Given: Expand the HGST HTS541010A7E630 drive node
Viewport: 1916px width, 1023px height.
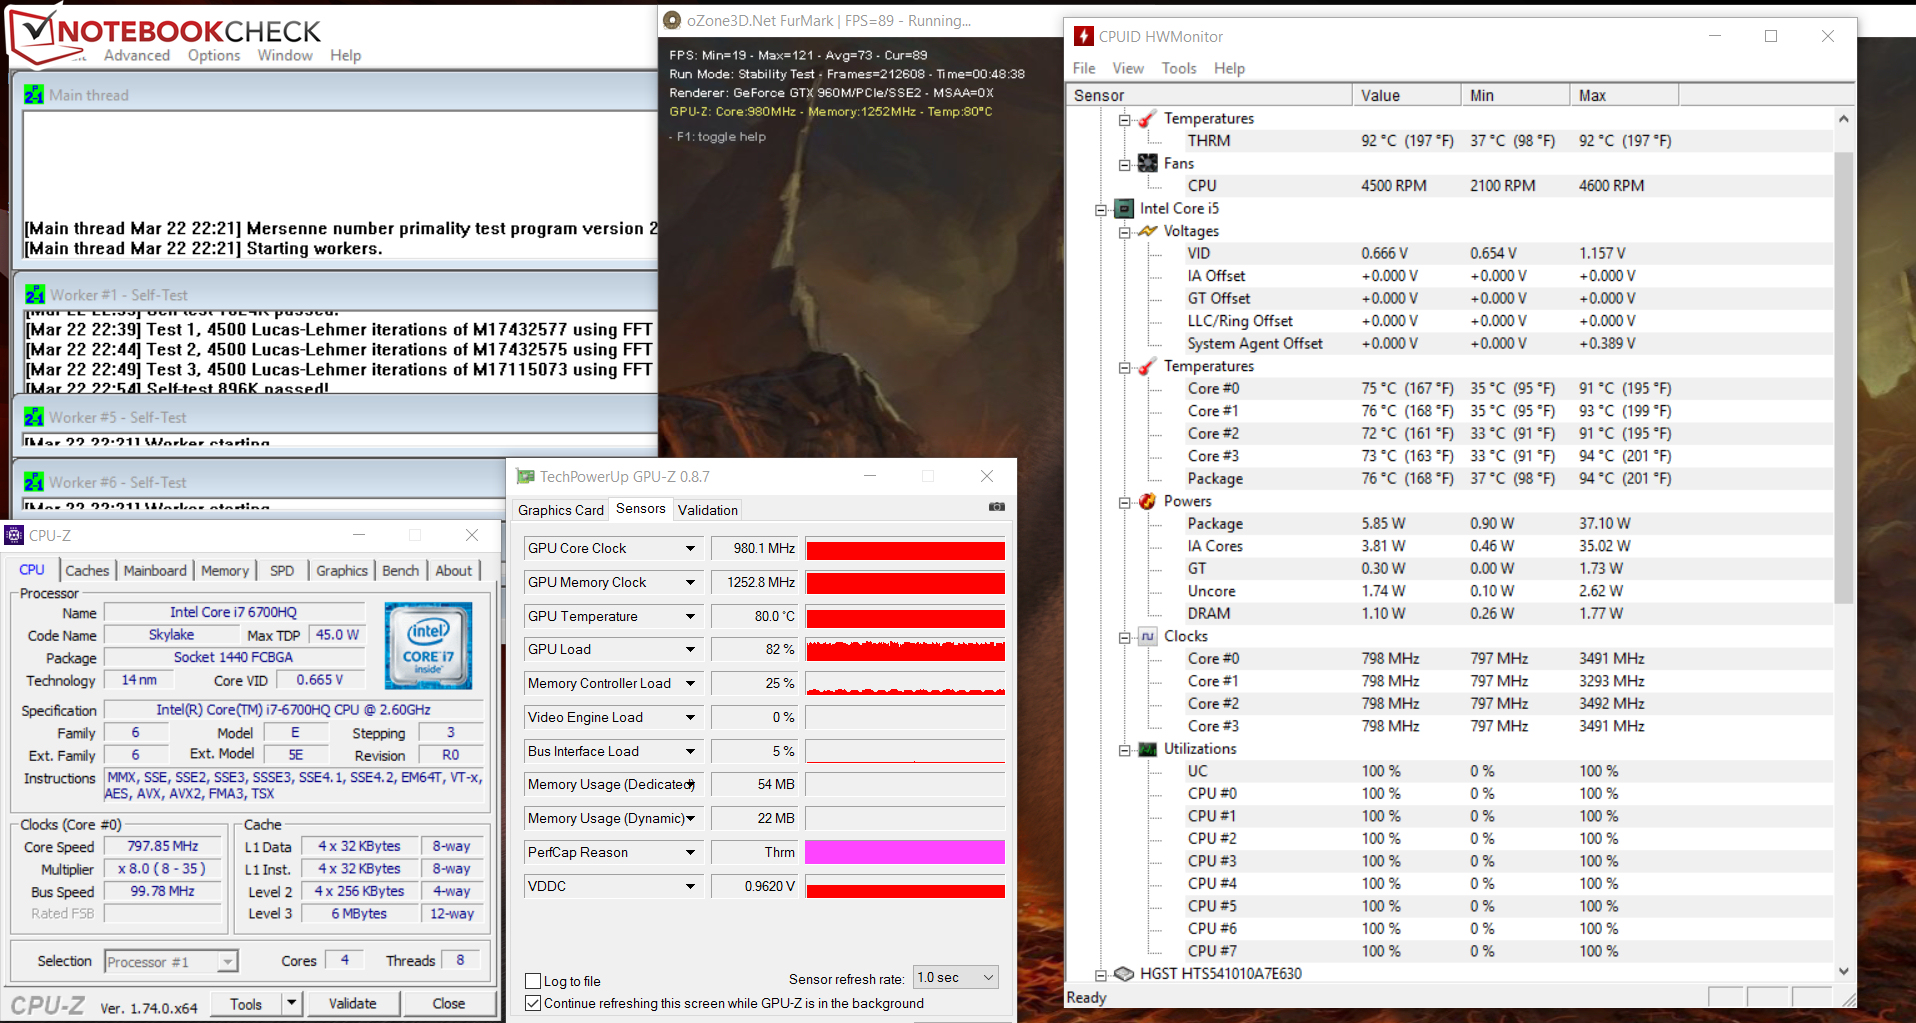Looking at the screenshot, I should click(x=1101, y=974).
